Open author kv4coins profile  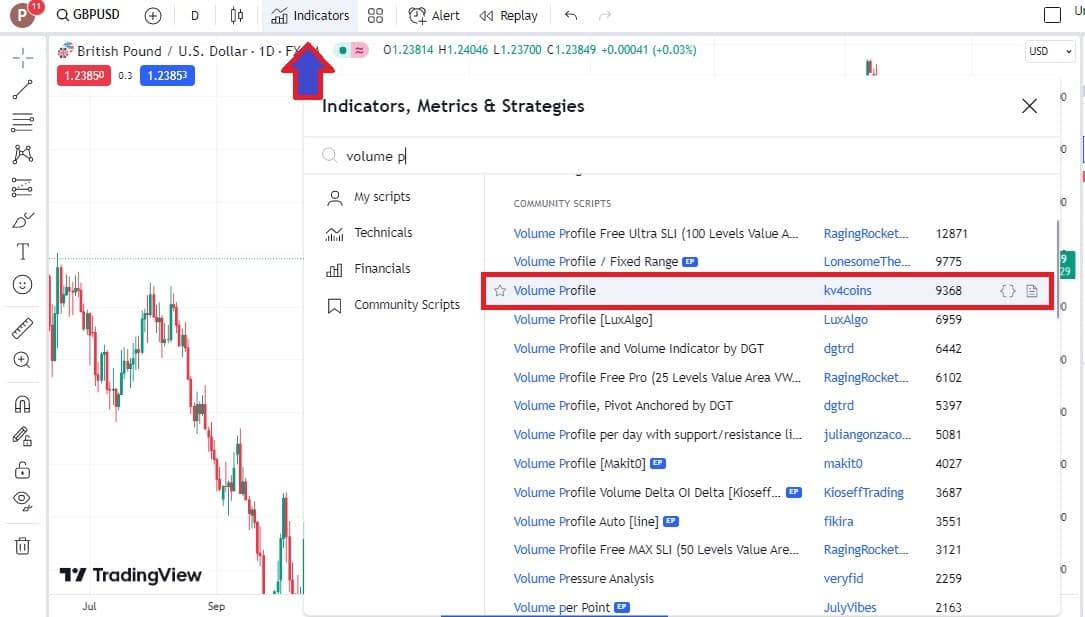(x=847, y=291)
